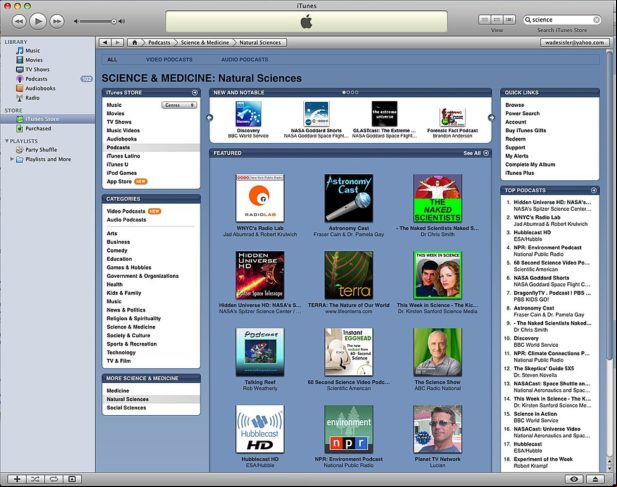
Task: Open Redeem in Quick Links
Action: [x=515, y=139]
